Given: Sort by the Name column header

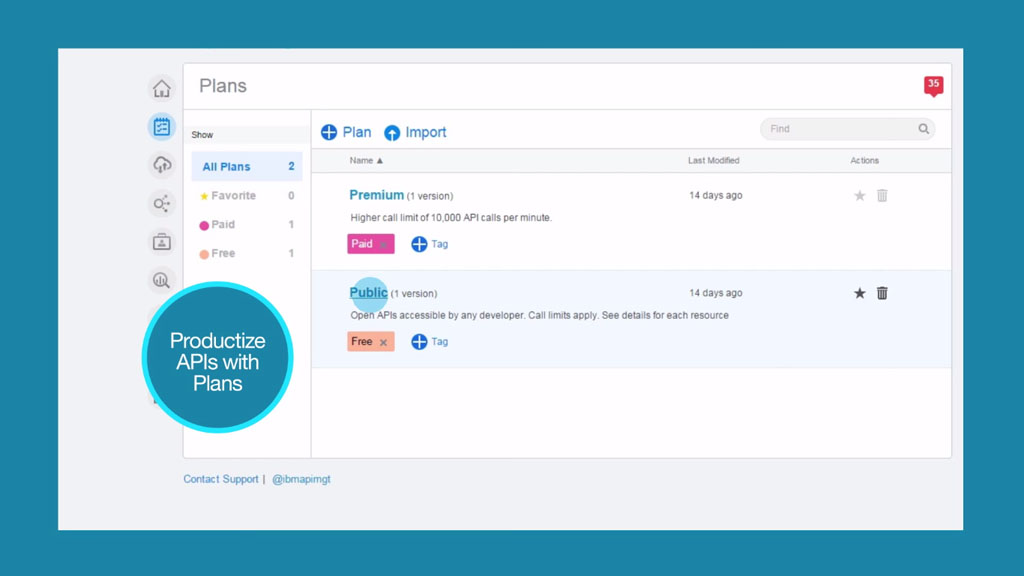Looking at the screenshot, I should 366,160.
